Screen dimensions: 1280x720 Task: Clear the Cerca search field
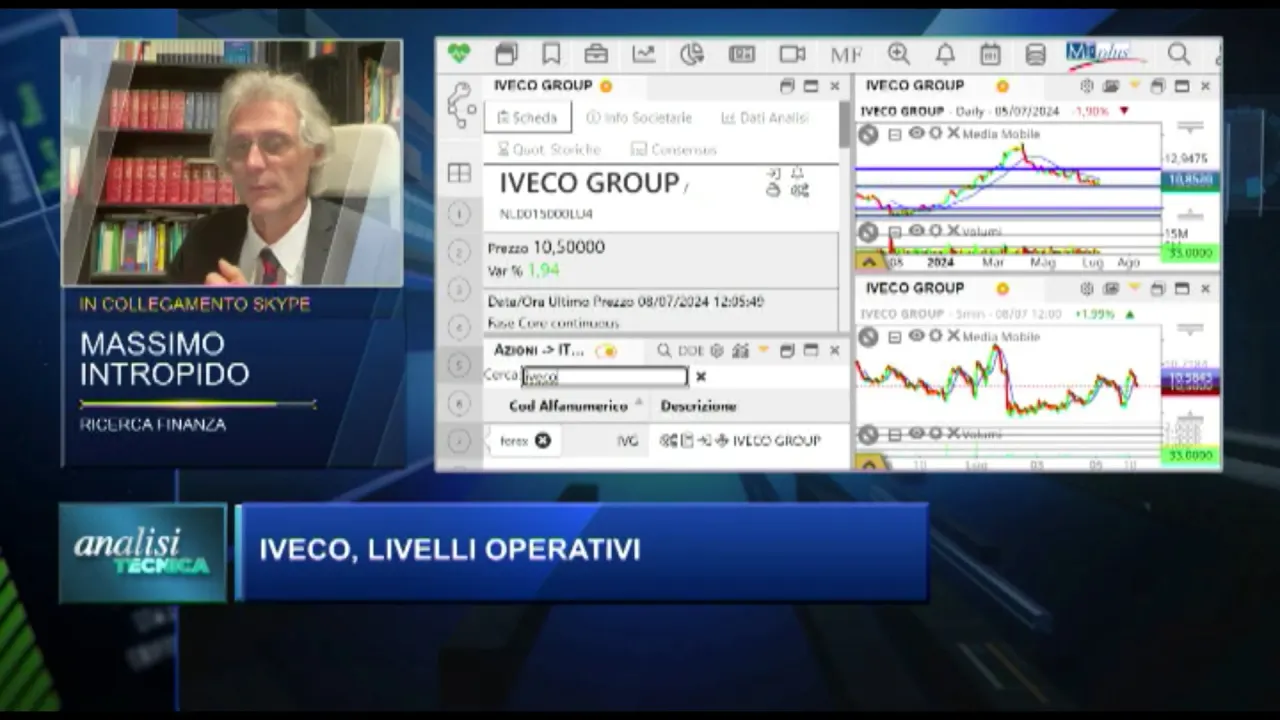pyautogui.click(x=701, y=377)
